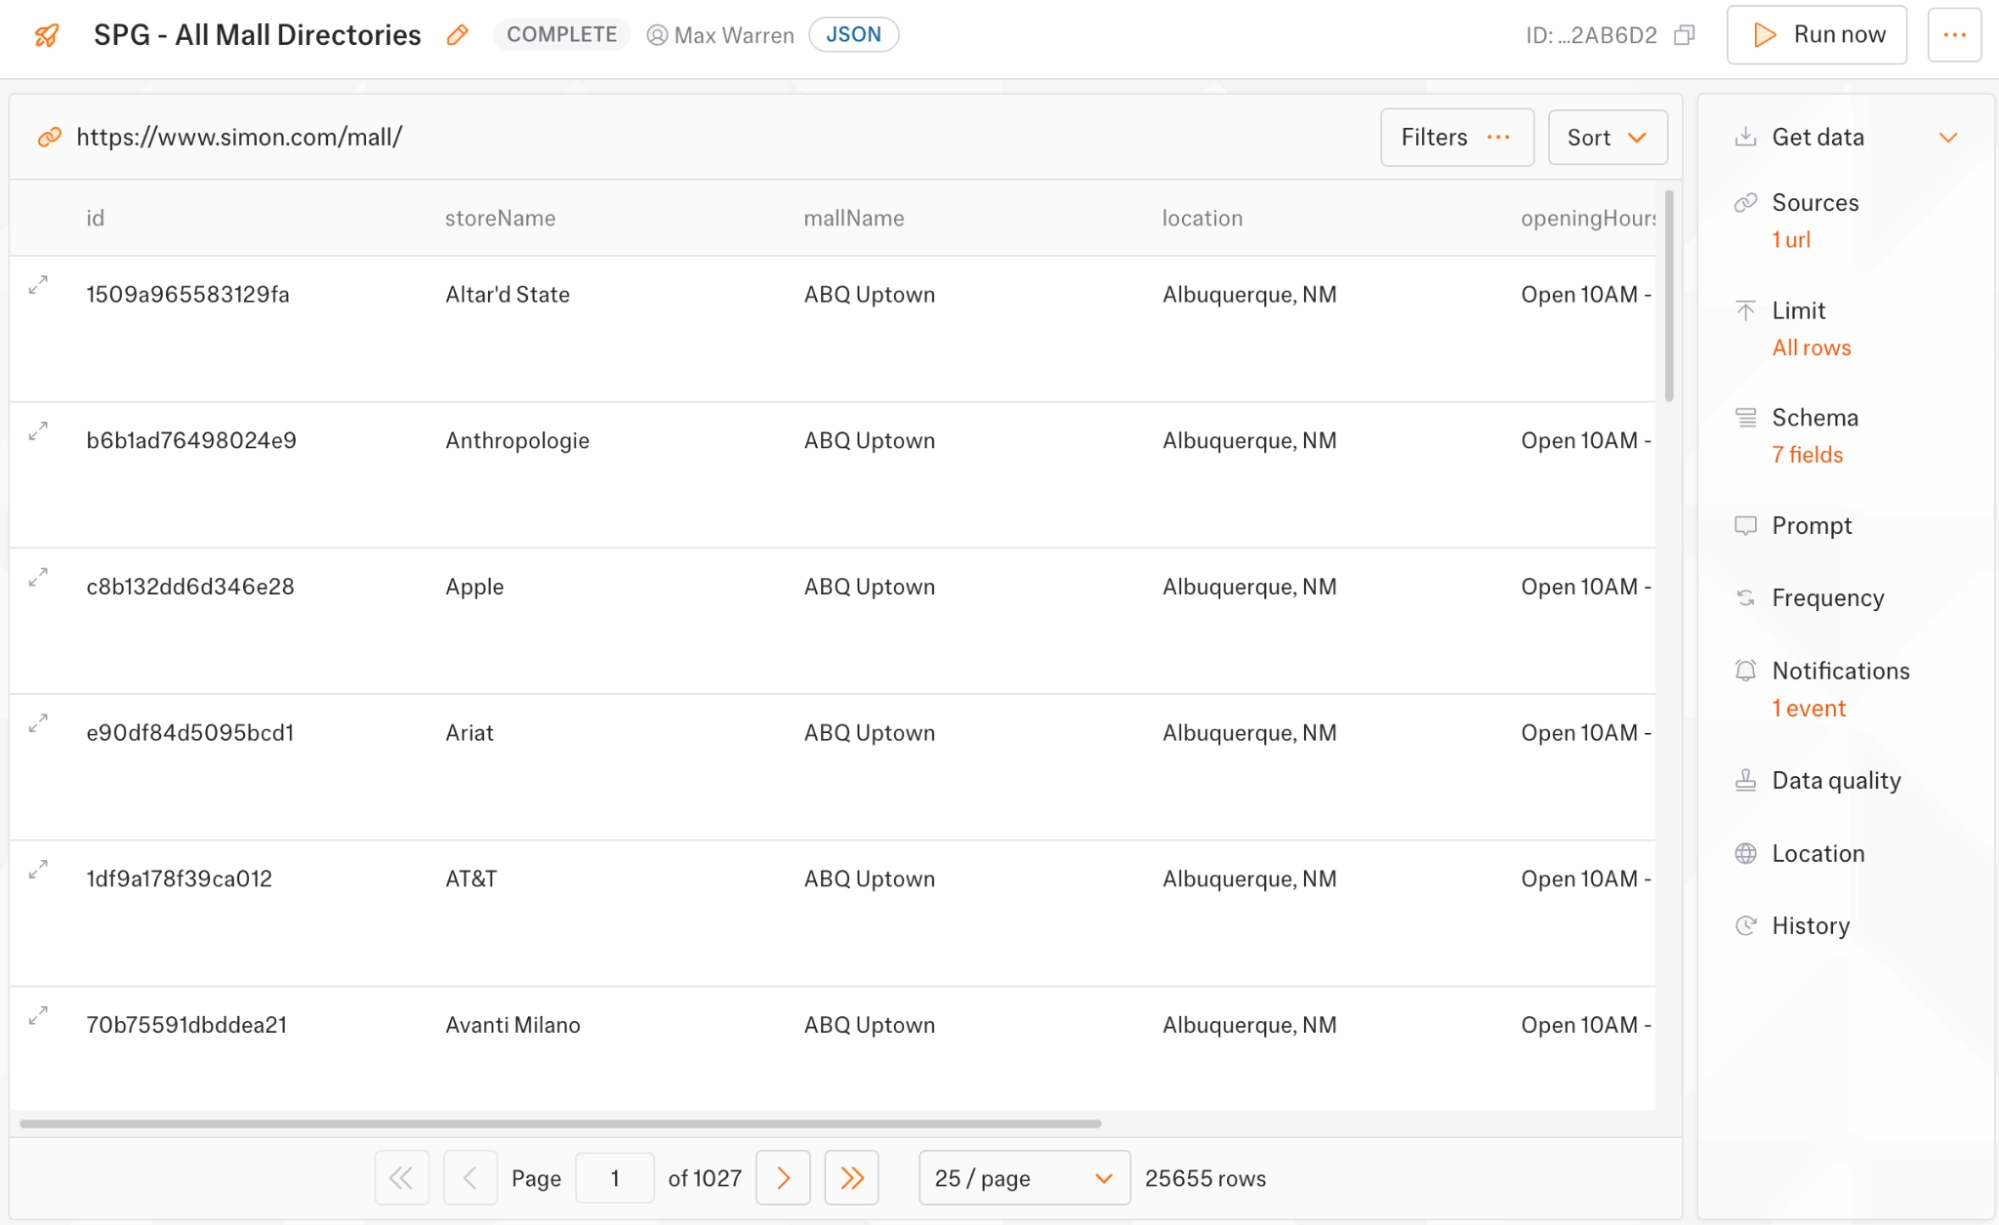Click the page number input field
This screenshot has height=1225, width=1999.
(x=614, y=1178)
